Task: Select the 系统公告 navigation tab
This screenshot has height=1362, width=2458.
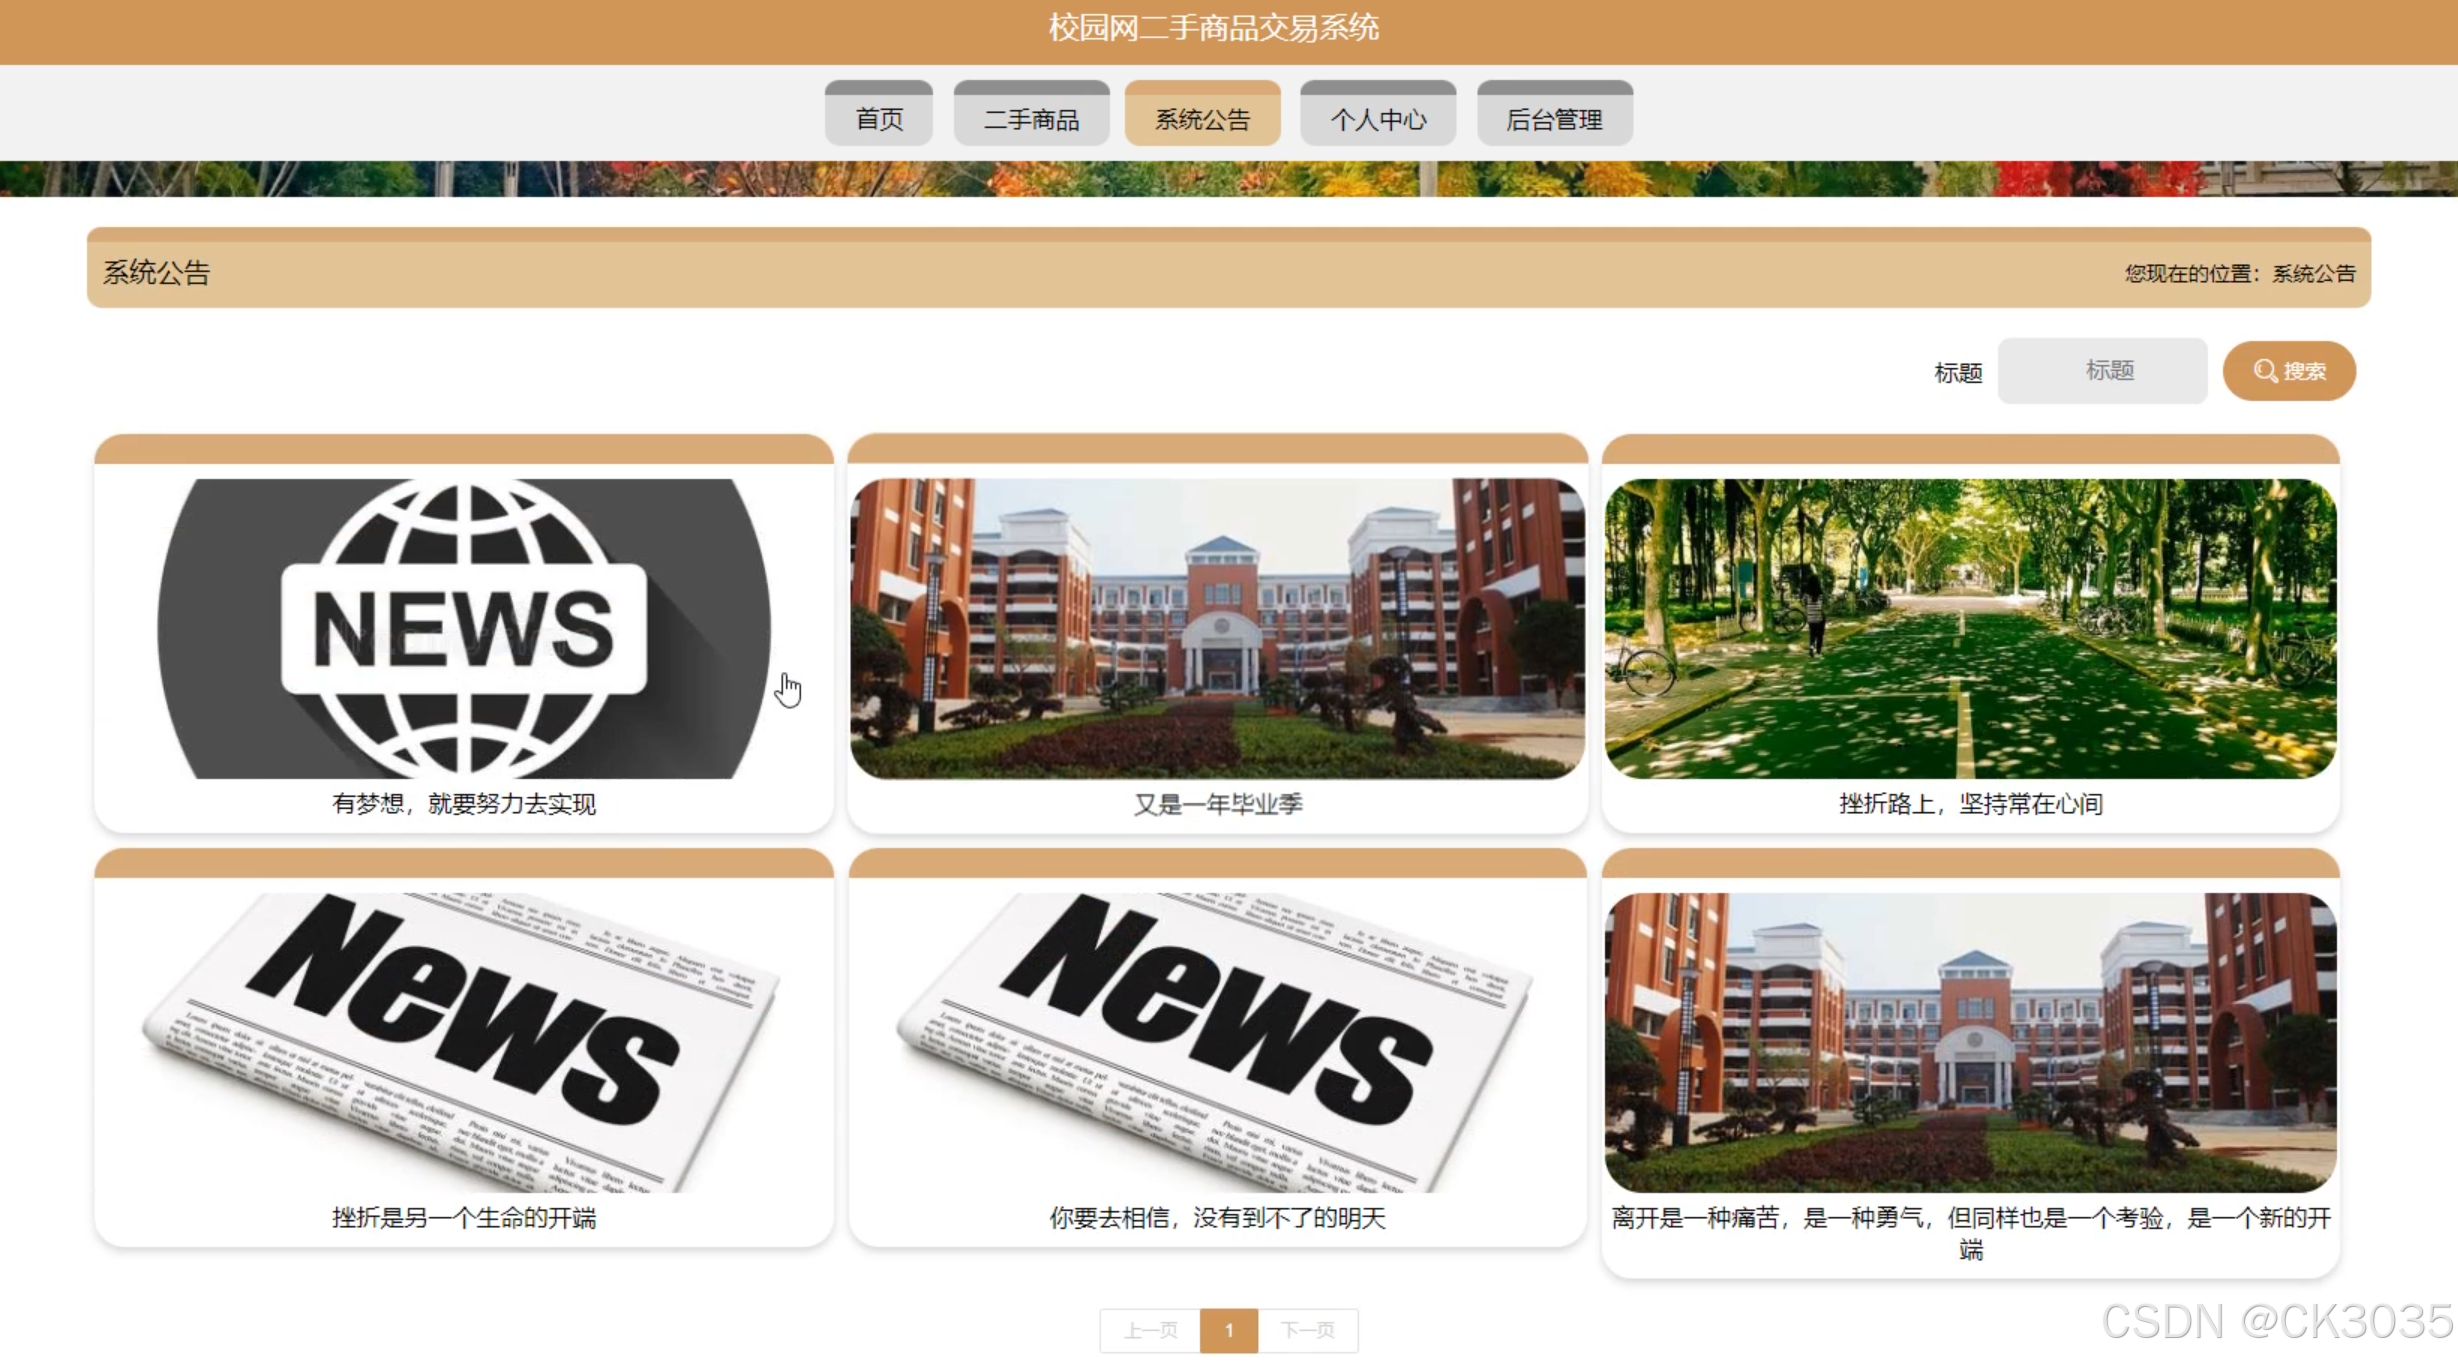Action: [1202, 118]
